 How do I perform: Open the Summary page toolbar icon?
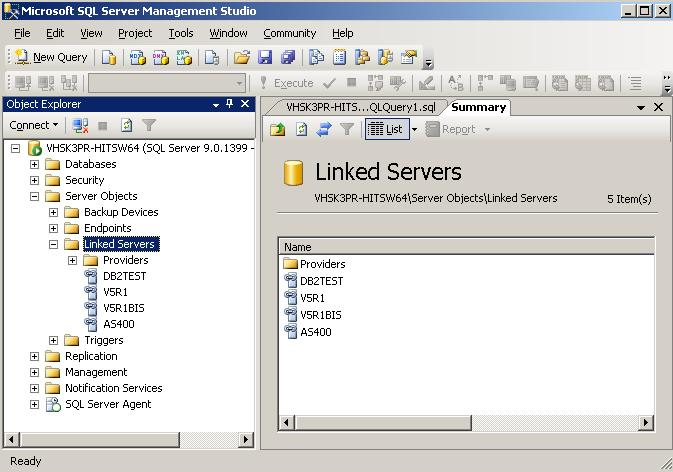[340, 57]
